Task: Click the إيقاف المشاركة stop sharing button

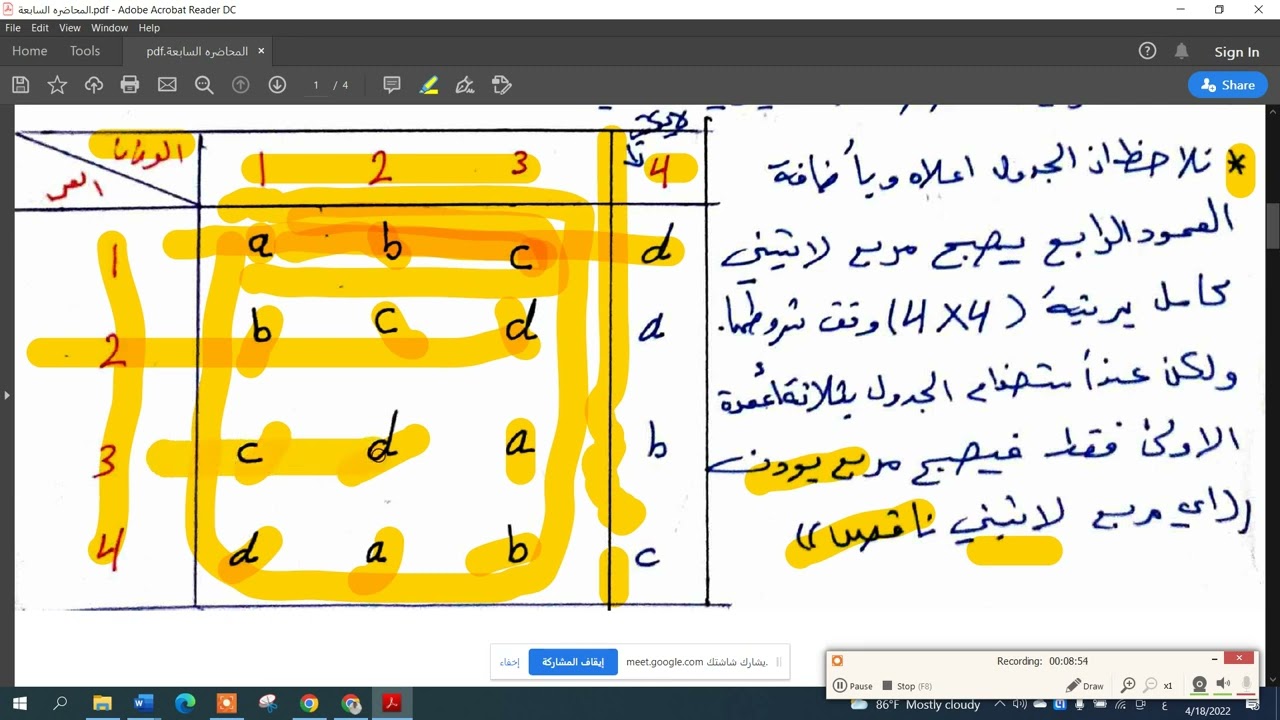Action: click(x=573, y=662)
